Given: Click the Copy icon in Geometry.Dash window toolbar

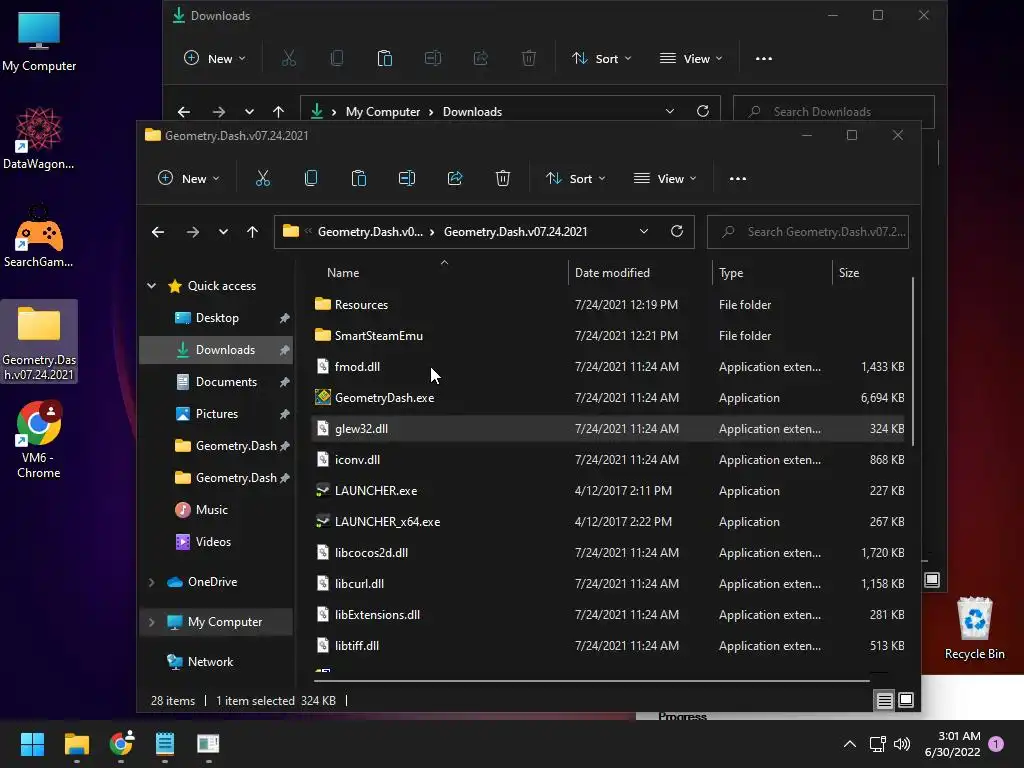Looking at the screenshot, I should 311,178.
